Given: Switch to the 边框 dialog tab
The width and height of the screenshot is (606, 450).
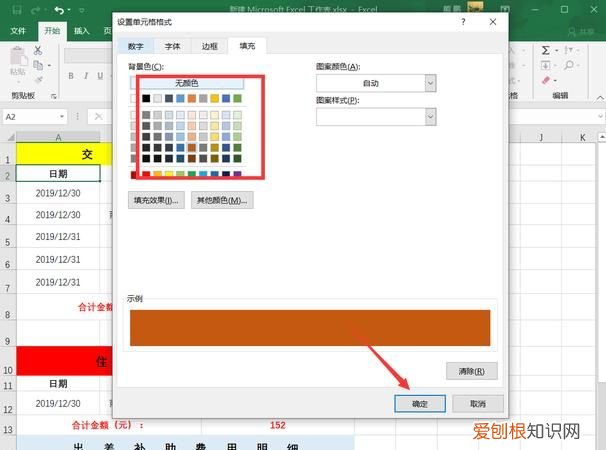Looking at the screenshot, I should (209, 46).
